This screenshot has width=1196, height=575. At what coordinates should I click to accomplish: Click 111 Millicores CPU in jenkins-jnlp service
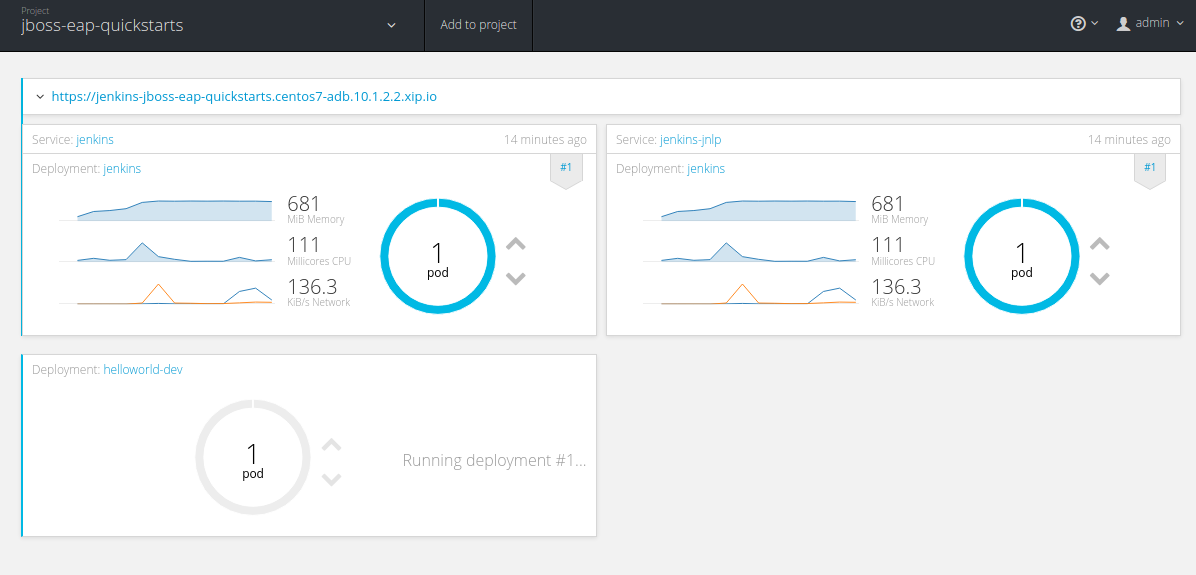(903, 251)
